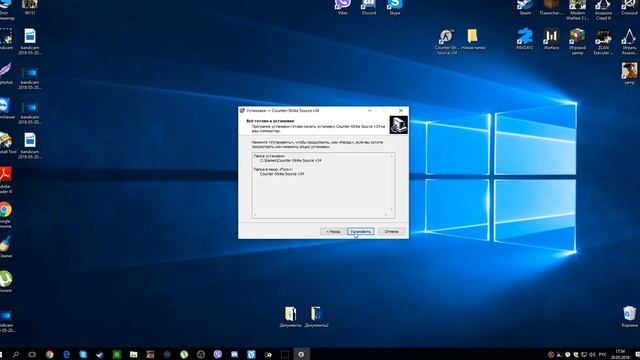Screen dimensions: 640x360
Task: Open Viber from the taskbar
Action: click(x=218, y=354)
